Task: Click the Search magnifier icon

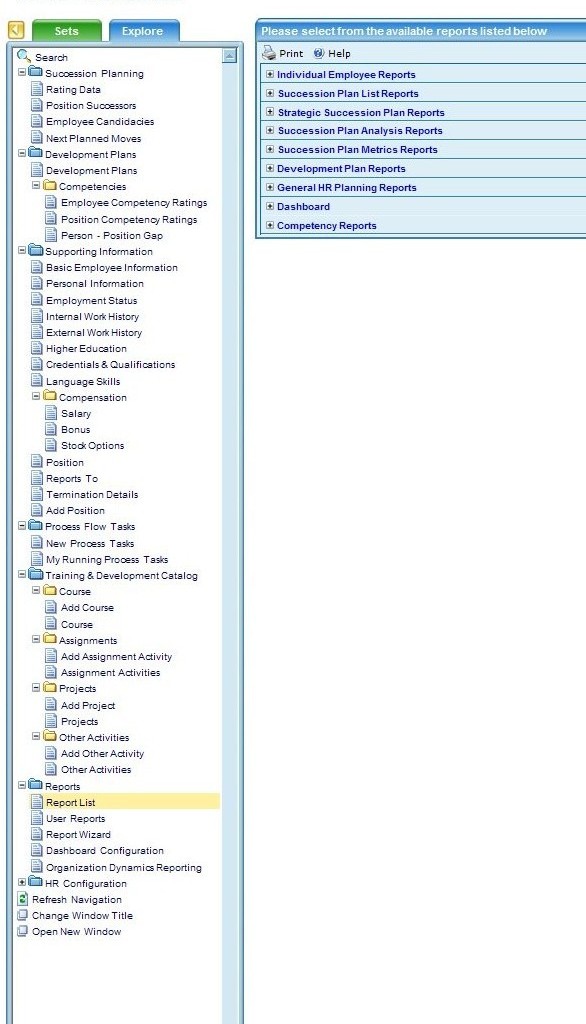Action: pyautogui.click(x=24, y=56)
